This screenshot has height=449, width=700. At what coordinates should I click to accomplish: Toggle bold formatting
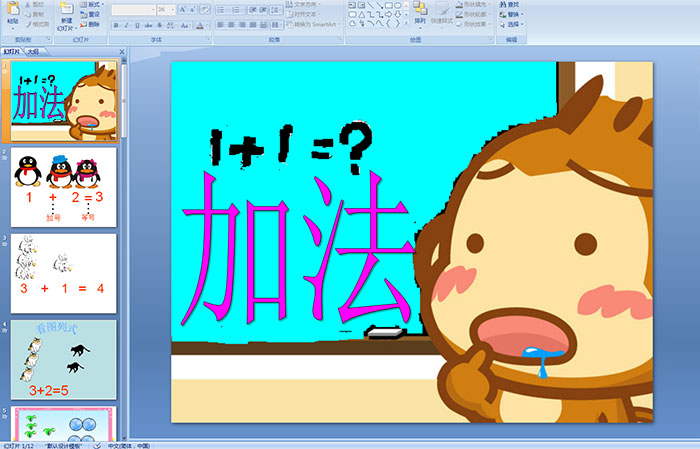116,25
